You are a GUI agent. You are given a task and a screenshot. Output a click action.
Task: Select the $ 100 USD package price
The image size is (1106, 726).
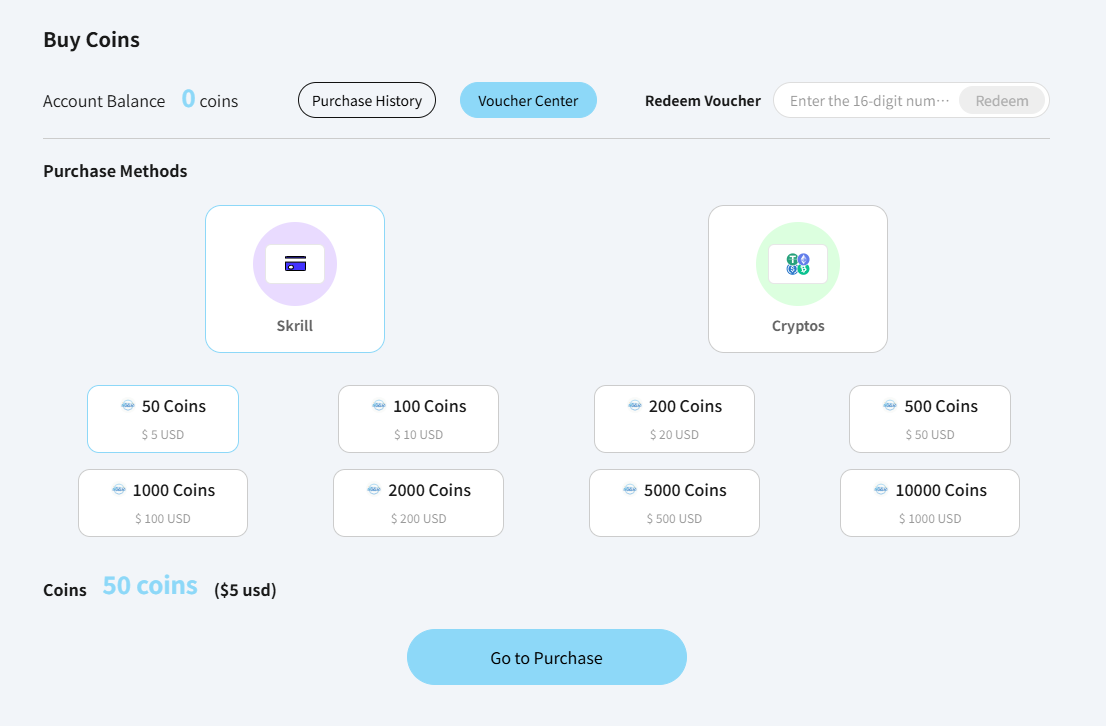pyautogui.click(x=163, y=519)
